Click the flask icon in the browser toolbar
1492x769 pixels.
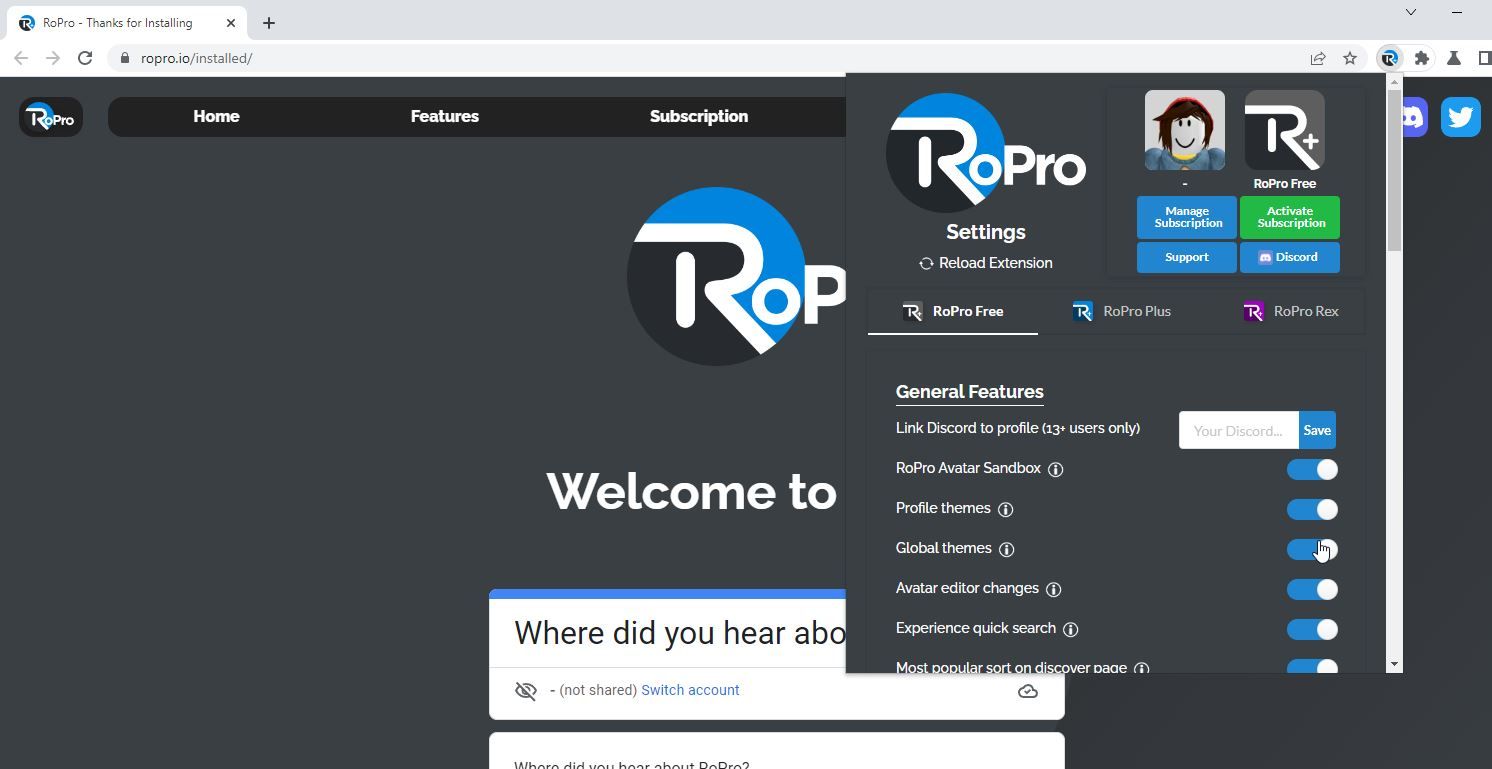point(1454,58)
